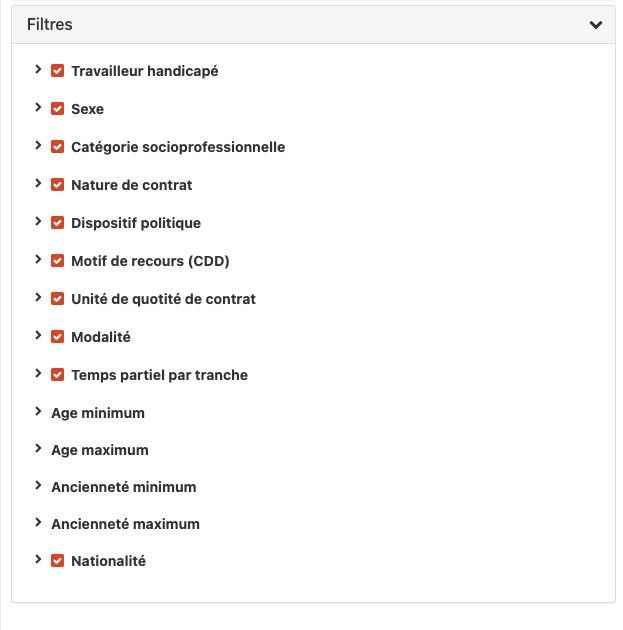Toggle the Sexe checkbox

(57, 108)
